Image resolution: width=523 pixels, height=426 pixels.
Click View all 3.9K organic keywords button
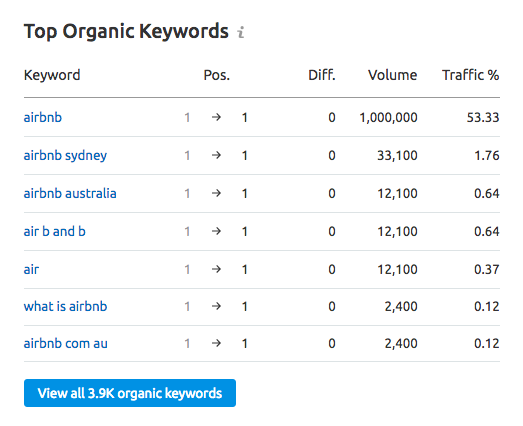pos(130,393)
